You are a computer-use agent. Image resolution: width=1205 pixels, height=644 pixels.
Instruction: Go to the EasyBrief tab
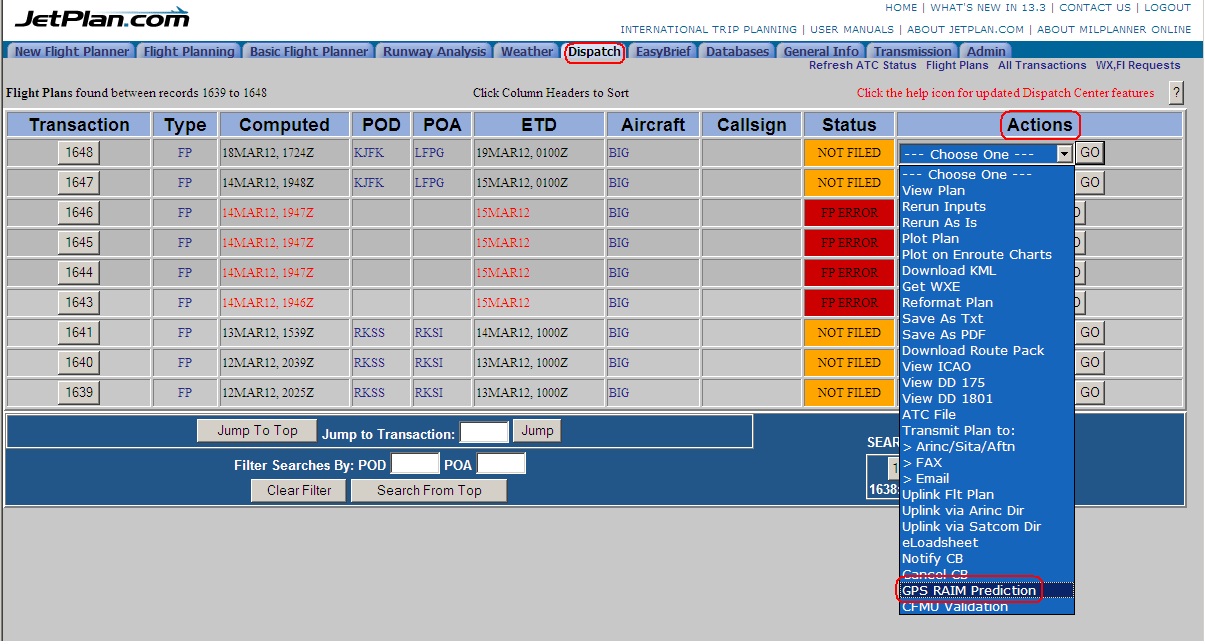click(x=663, y=52)
